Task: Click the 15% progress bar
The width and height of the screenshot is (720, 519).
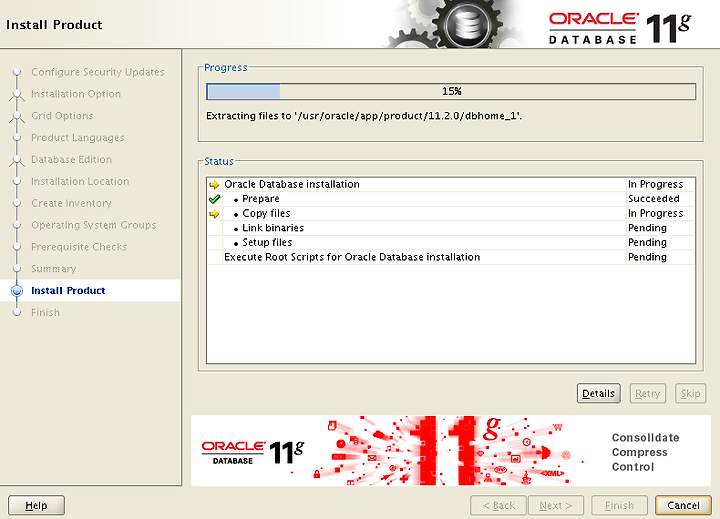Action: 451,91
